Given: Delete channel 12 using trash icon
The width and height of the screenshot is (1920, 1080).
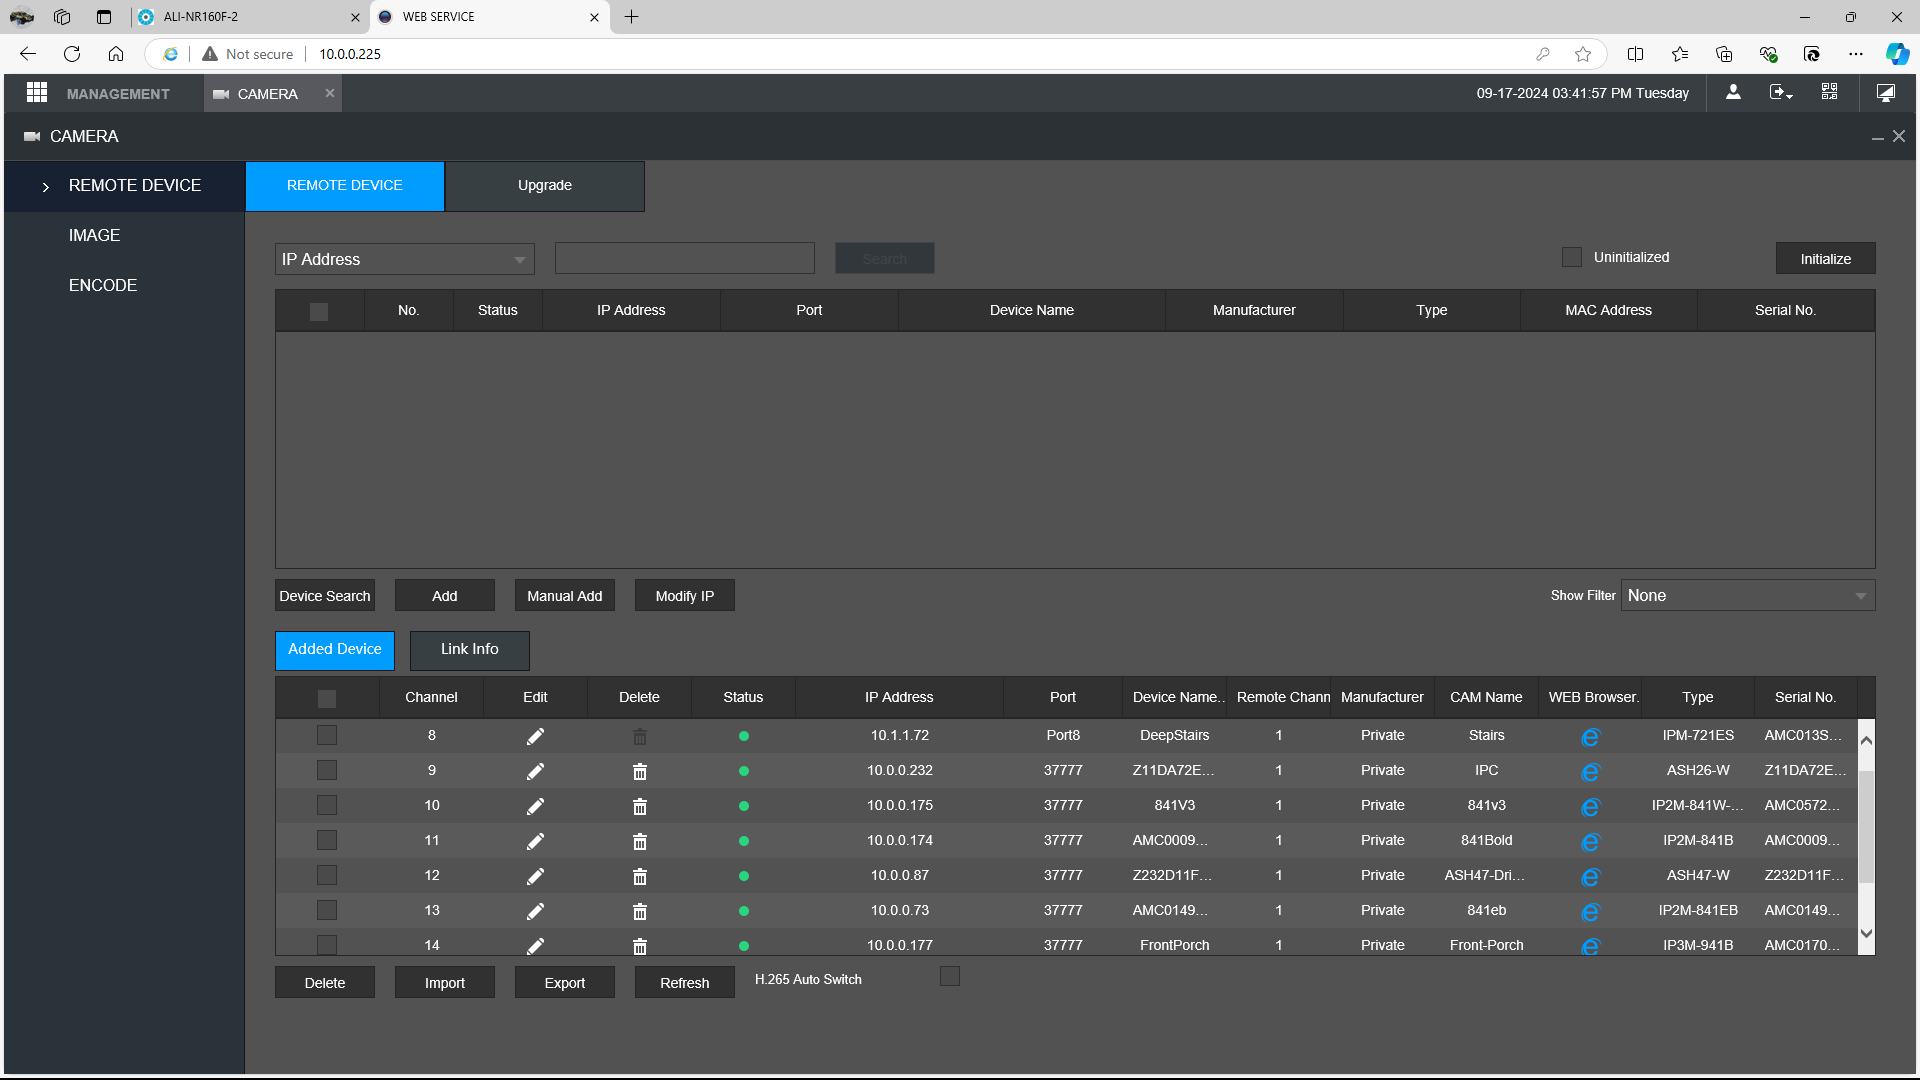Looking at the screenshot, I should pos(639,876).
